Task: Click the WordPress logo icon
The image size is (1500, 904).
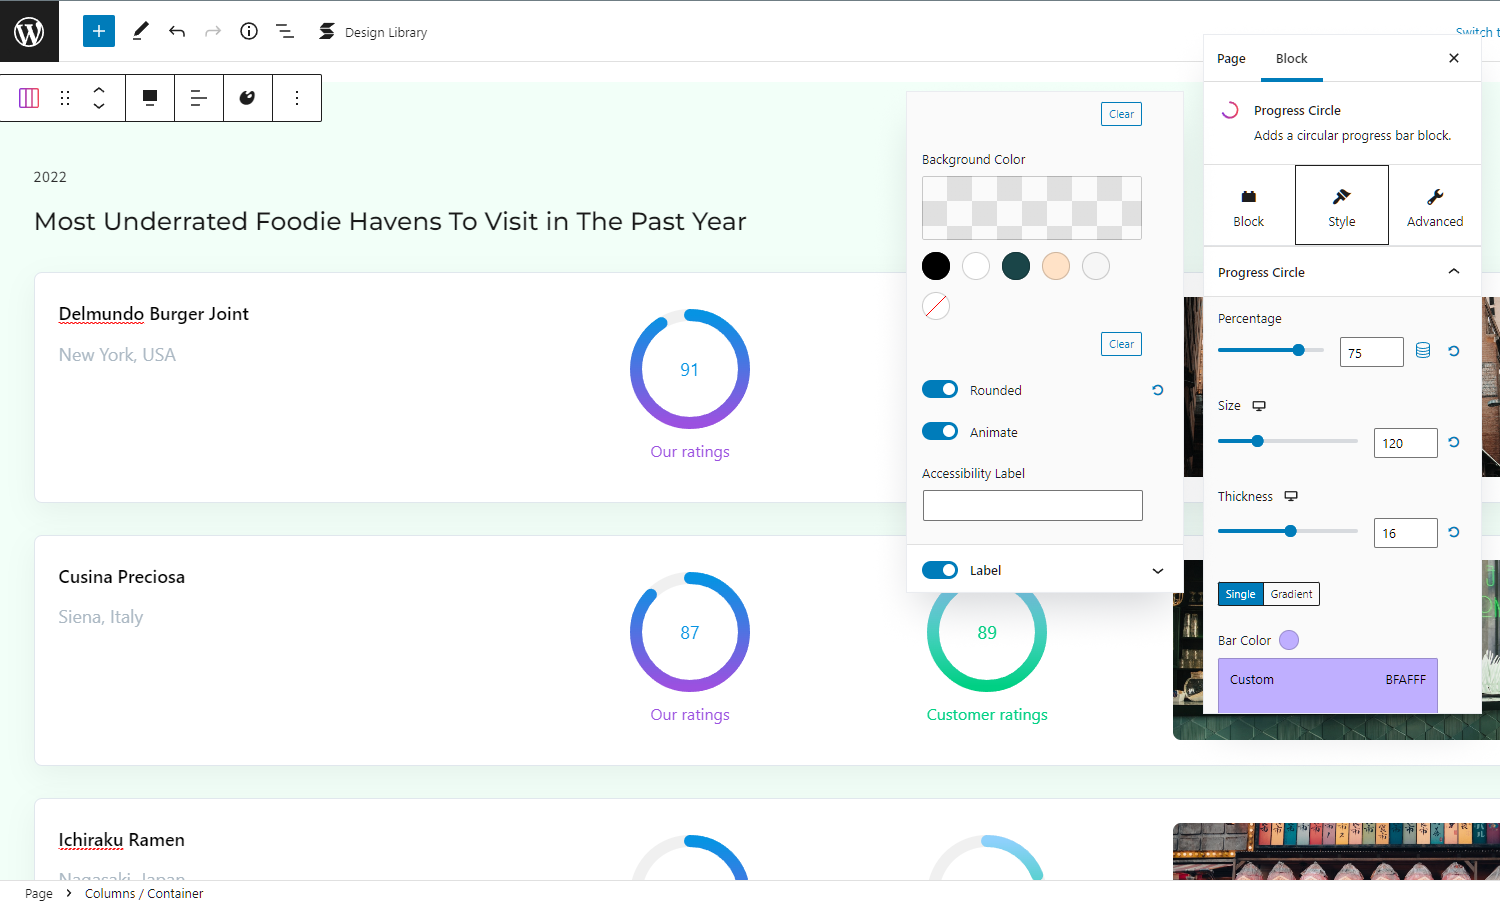Action: click(x=29, y=31)
